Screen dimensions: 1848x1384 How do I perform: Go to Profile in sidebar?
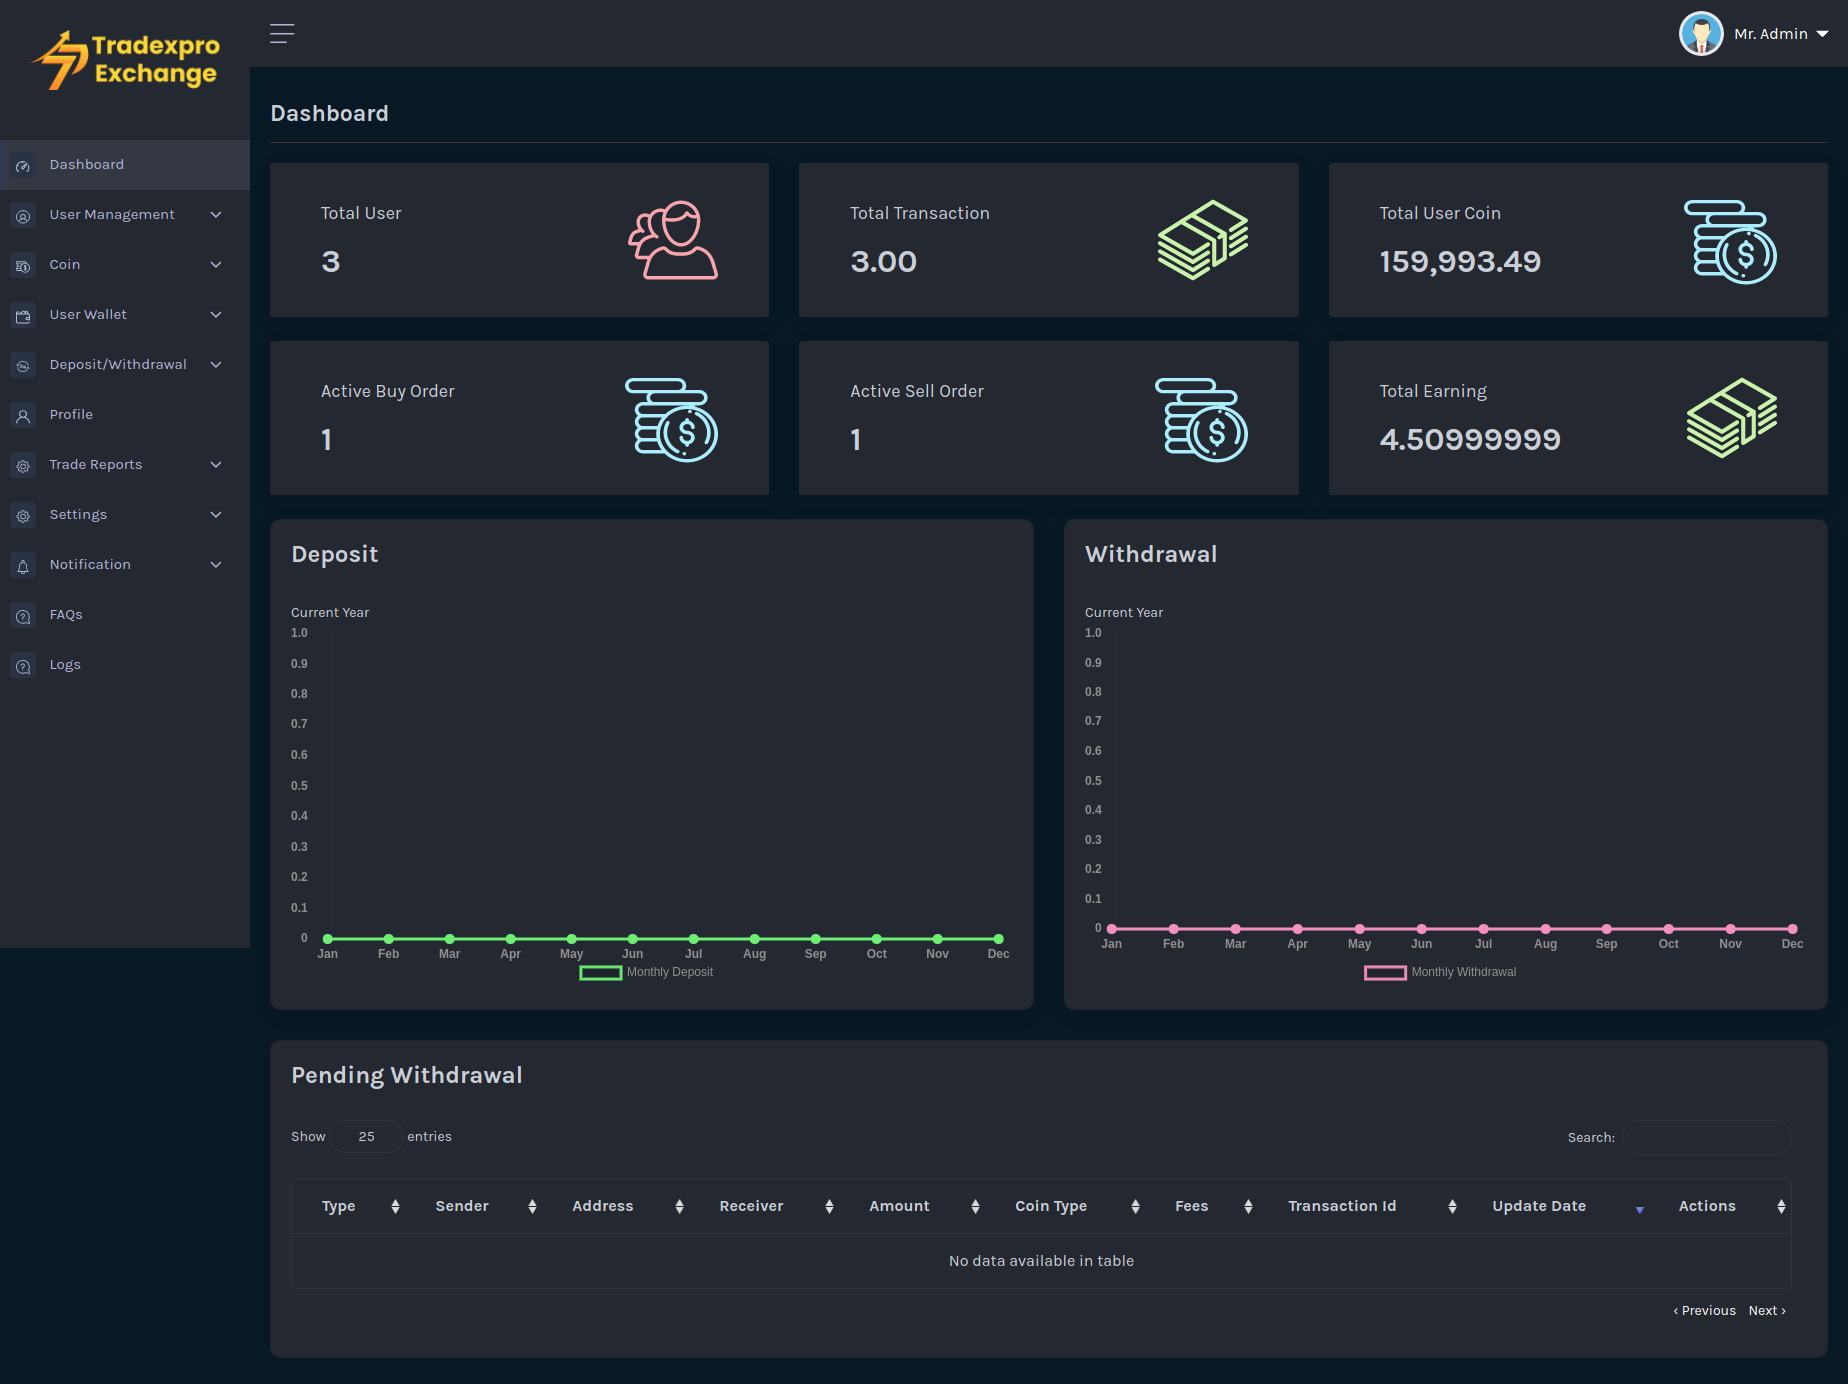pyautogui.click(x=71, y=415)
